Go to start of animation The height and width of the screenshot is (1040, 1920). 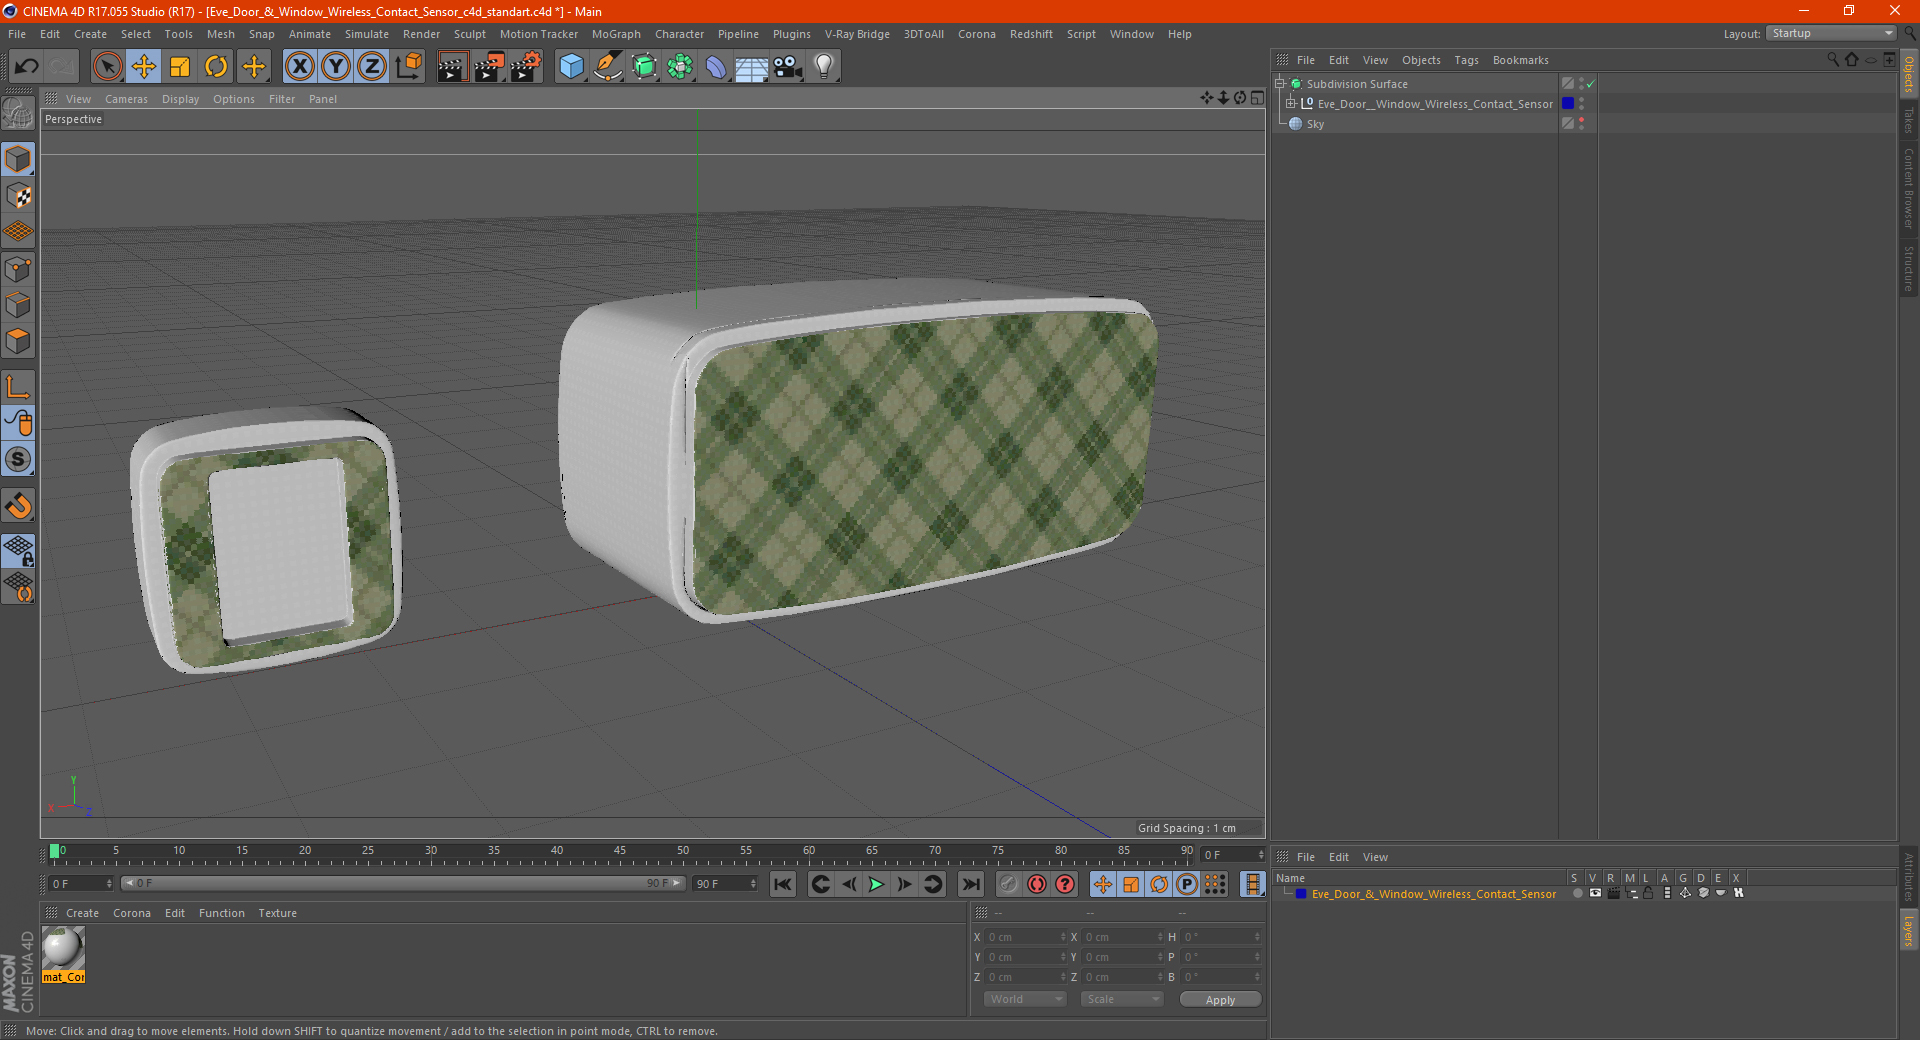pos(783,884)
